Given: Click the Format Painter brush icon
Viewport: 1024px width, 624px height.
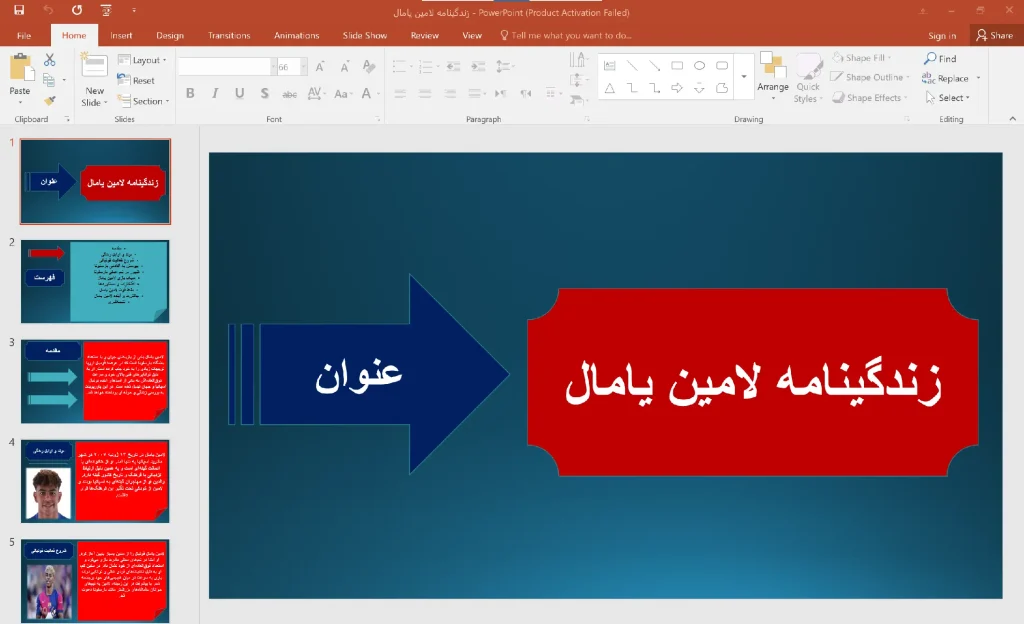Looking at the screenshot, I should 50,101.
